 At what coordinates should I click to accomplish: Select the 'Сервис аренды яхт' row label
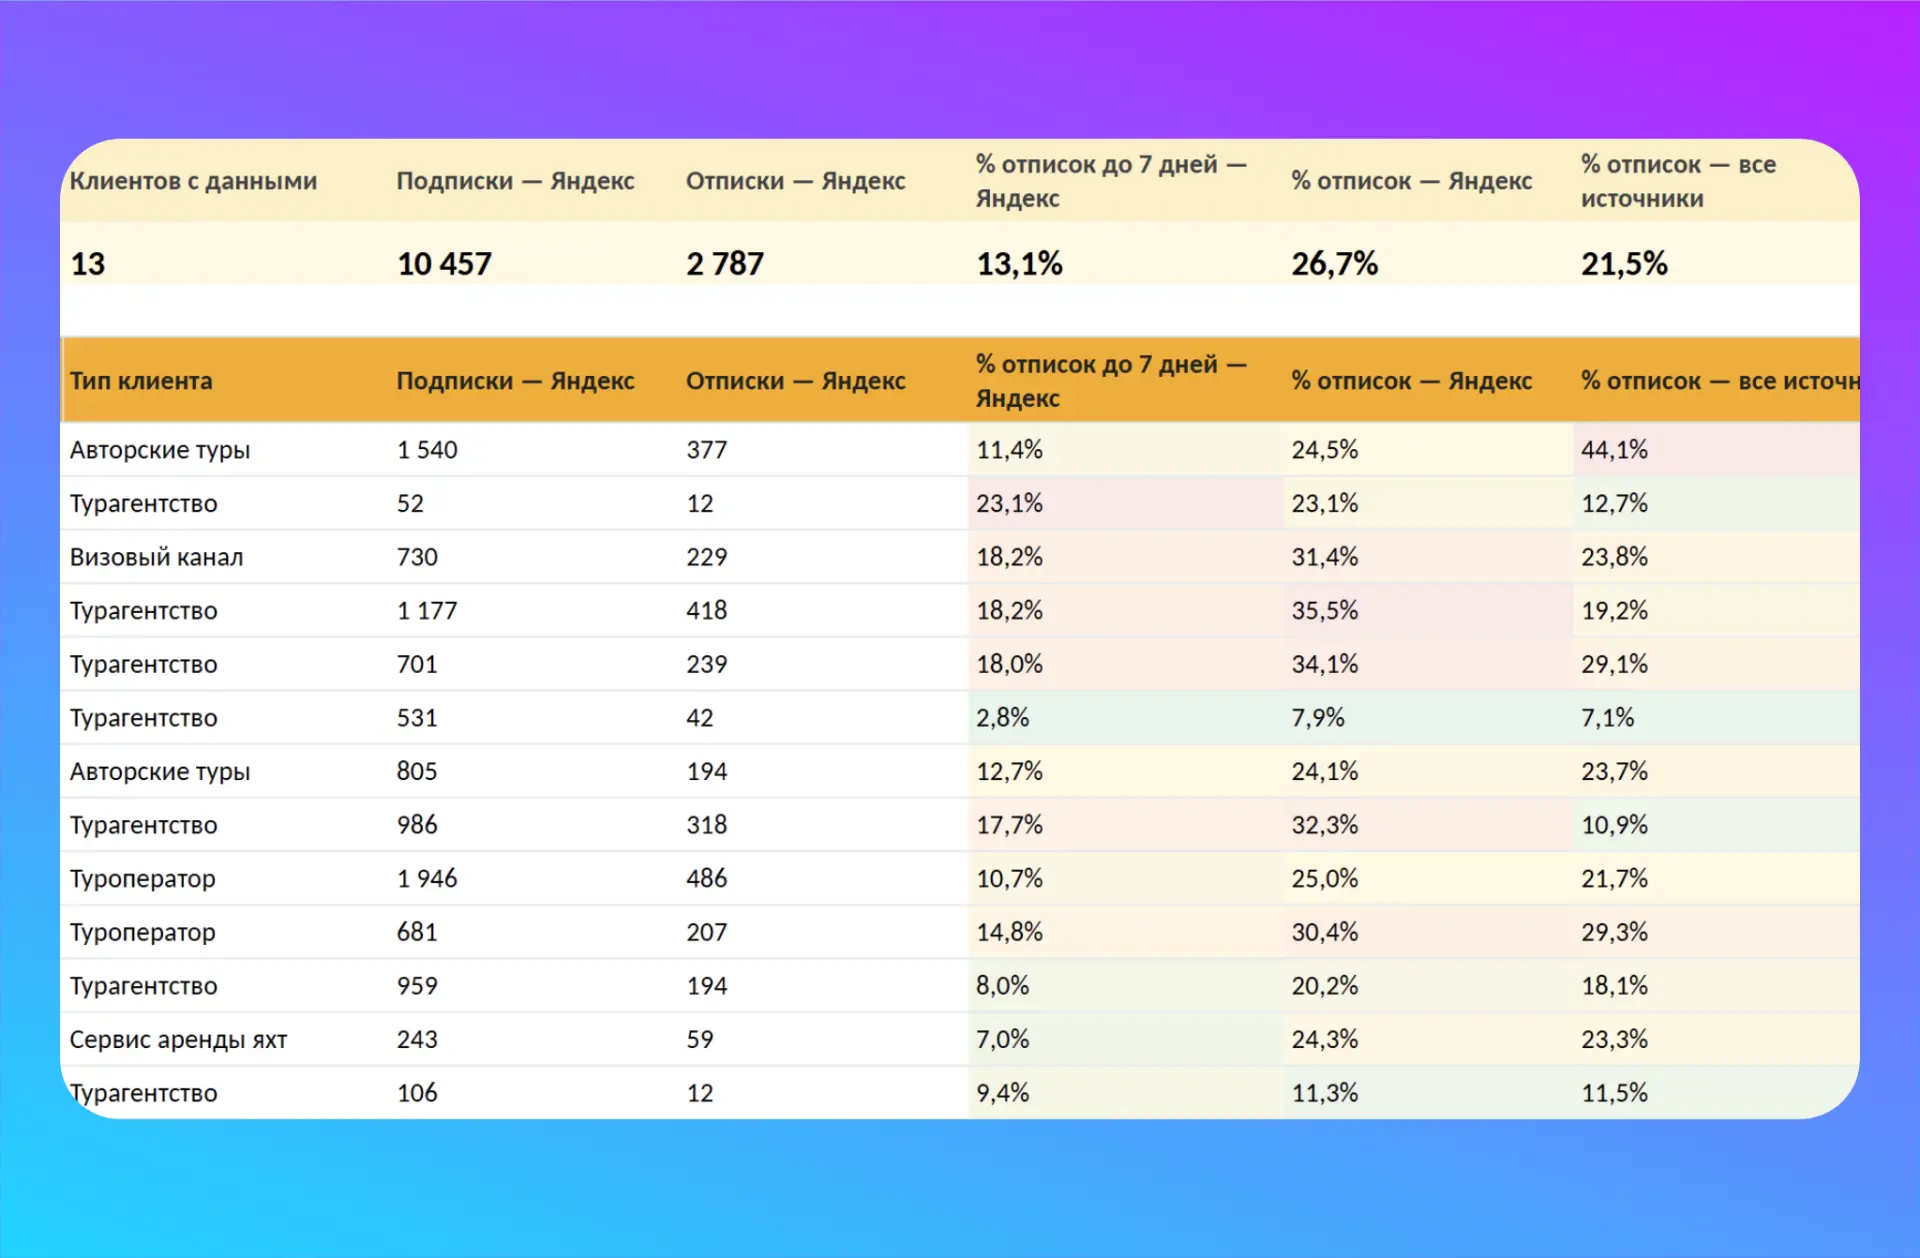pos(178,1040)
